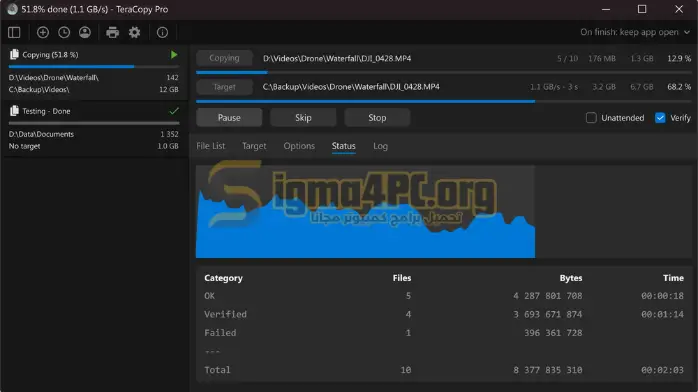Click the Total row label
This screenshot has height=392, width=698.
point(217,370)
